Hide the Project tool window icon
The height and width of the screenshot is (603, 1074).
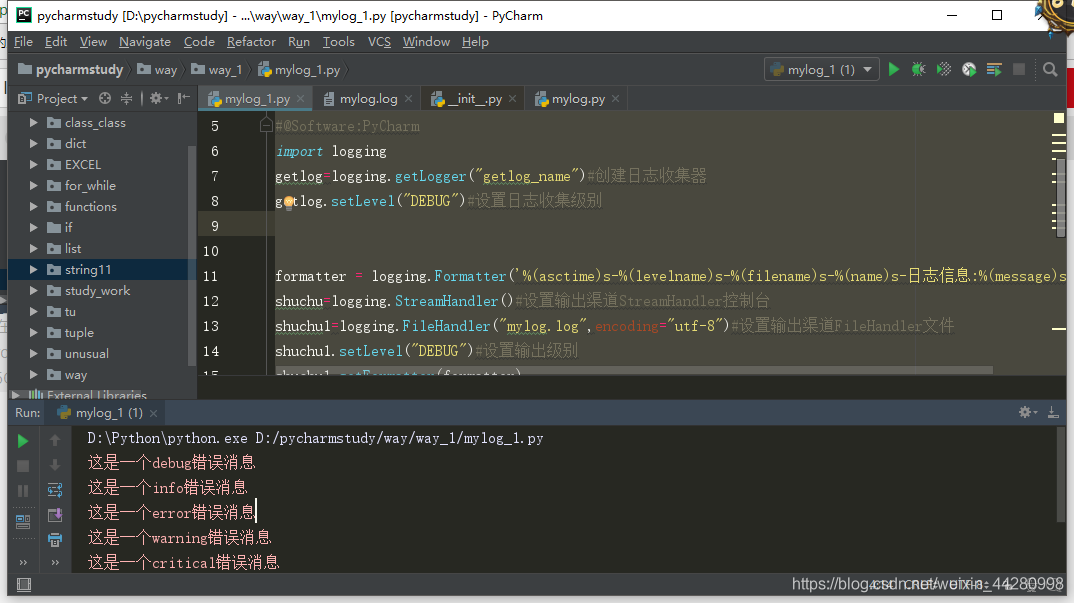click(x=183, y=99)
